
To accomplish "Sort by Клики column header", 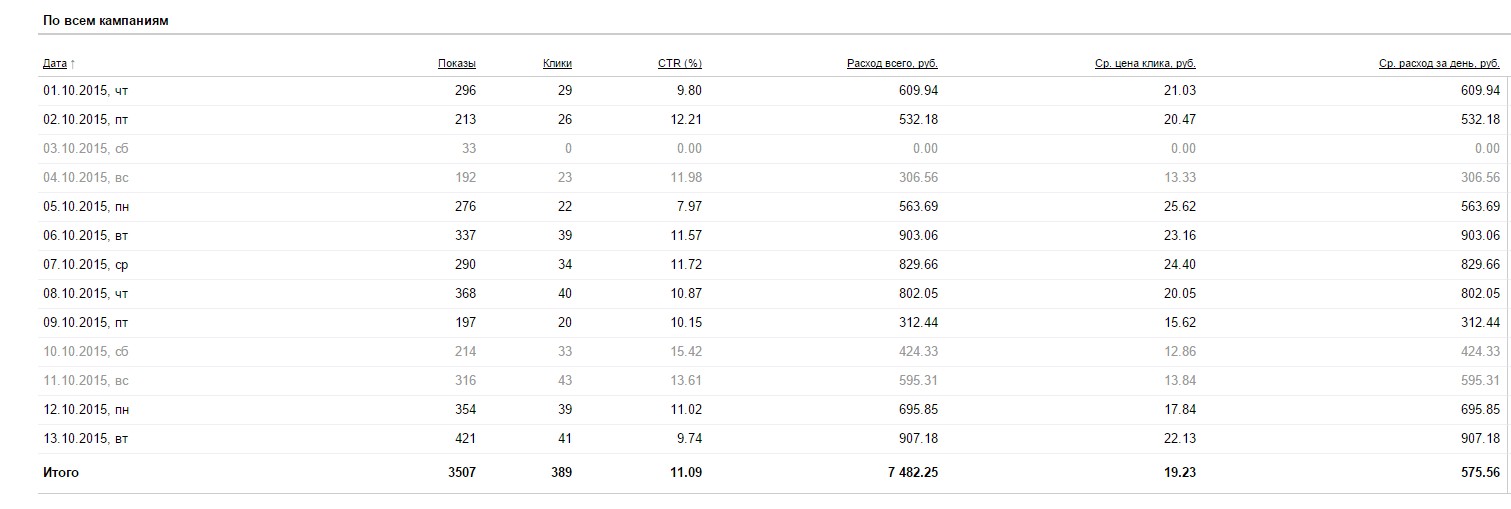I will [x=557, y=64].
